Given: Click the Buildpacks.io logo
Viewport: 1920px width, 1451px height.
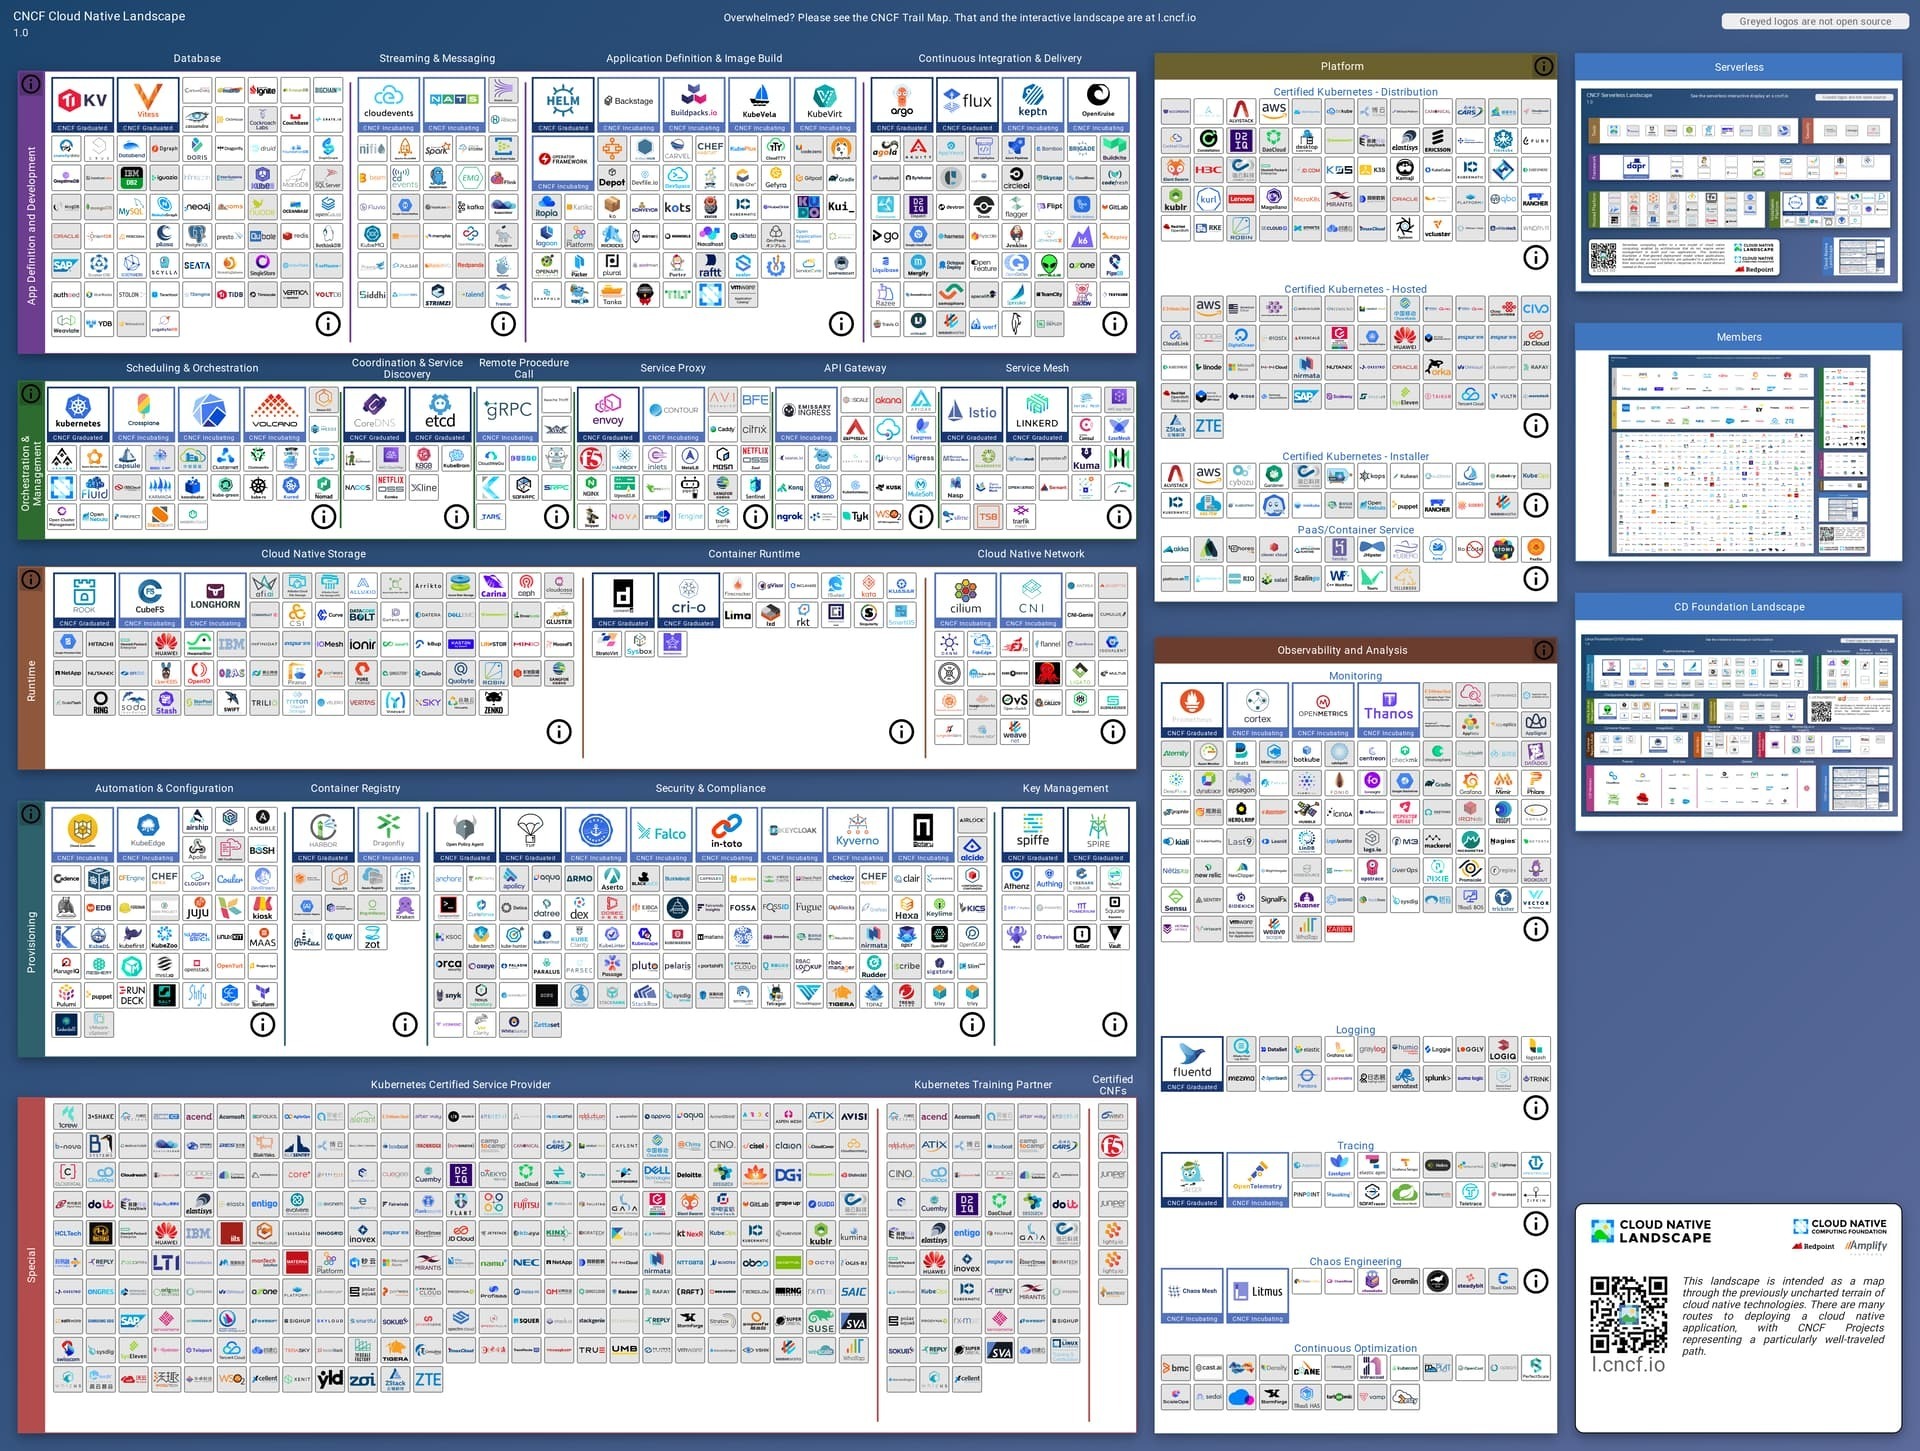Looking at the screenshot, I should (694, 105).
